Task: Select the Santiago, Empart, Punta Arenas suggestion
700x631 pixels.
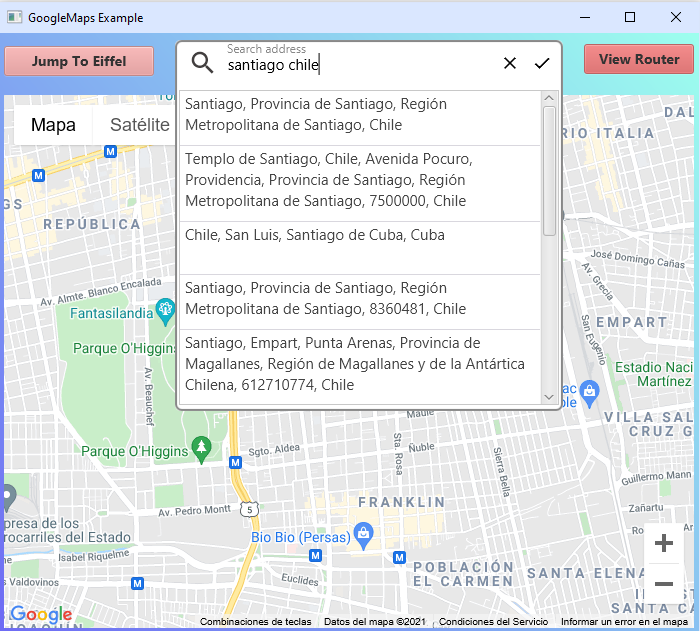Action: point(360,367)
